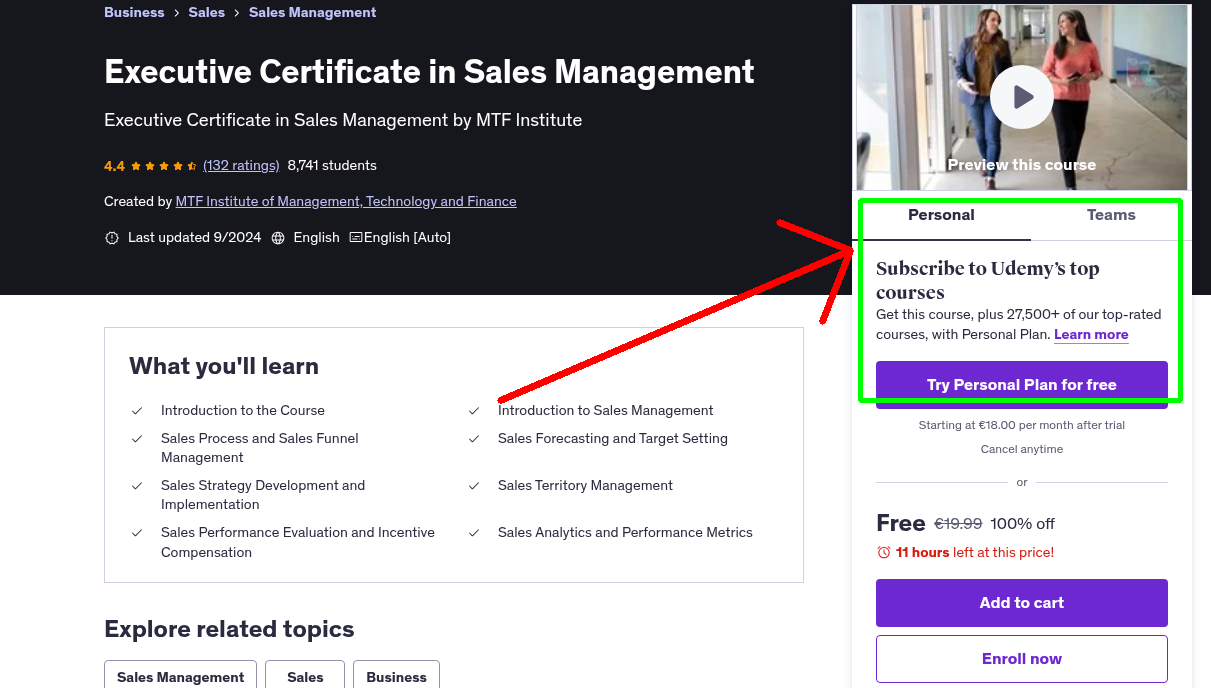
Task: Select the Business topic tag
Action: coord(396,677)
